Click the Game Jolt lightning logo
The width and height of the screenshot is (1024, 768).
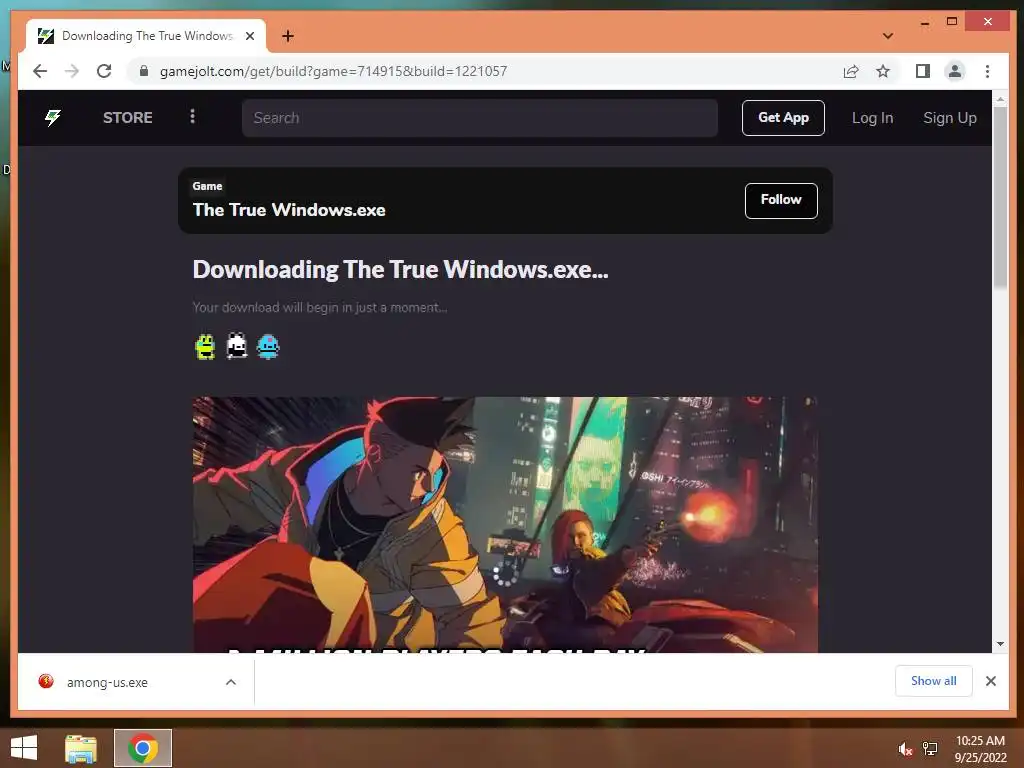(53, 118)
